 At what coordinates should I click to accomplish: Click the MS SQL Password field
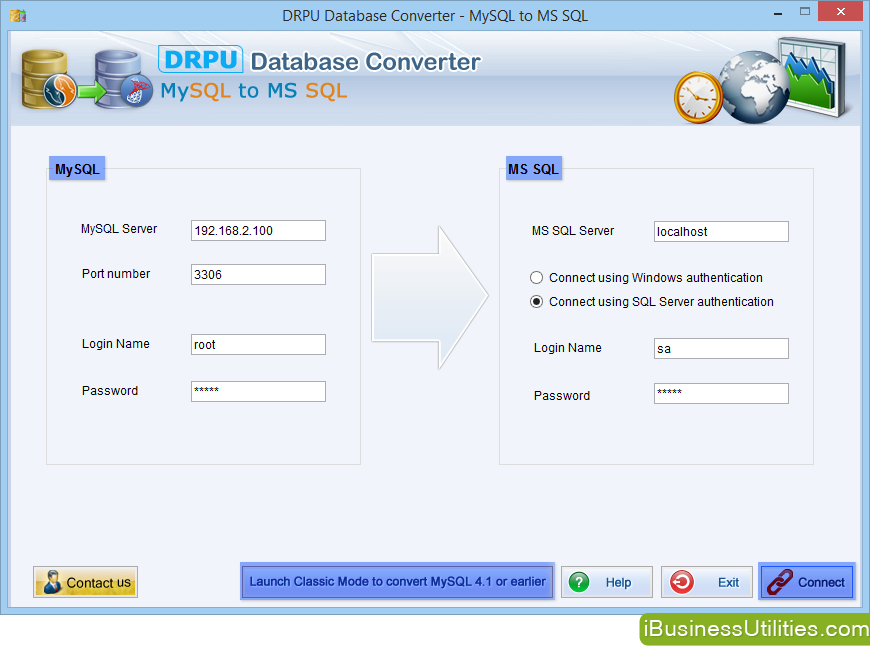pyautogui.click(x=721, y=394)
